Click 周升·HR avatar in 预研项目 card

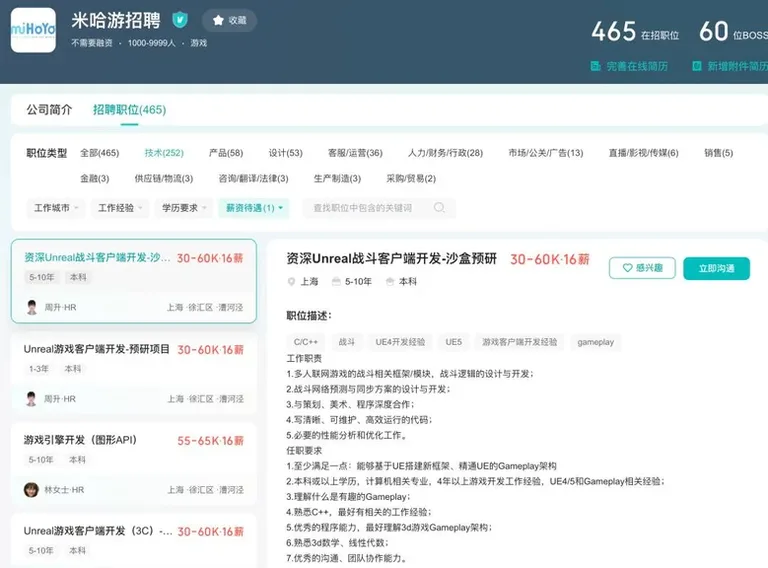(x=31, y=399)
